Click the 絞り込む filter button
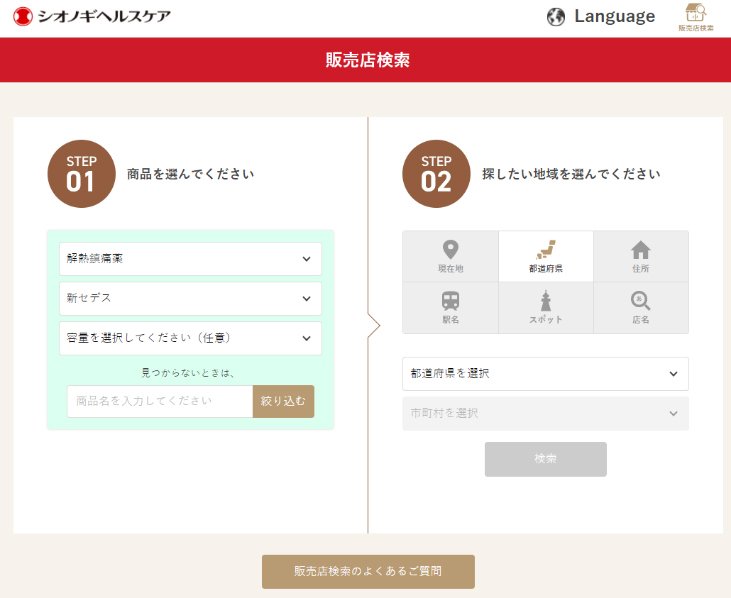The width and height of the screenshot is (731, 598). (x=283, y=401)
